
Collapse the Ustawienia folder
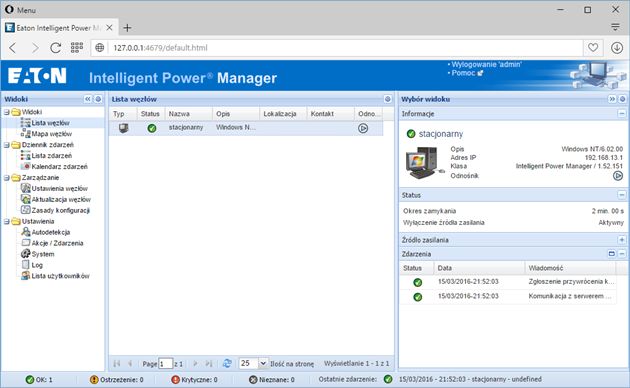7,221
